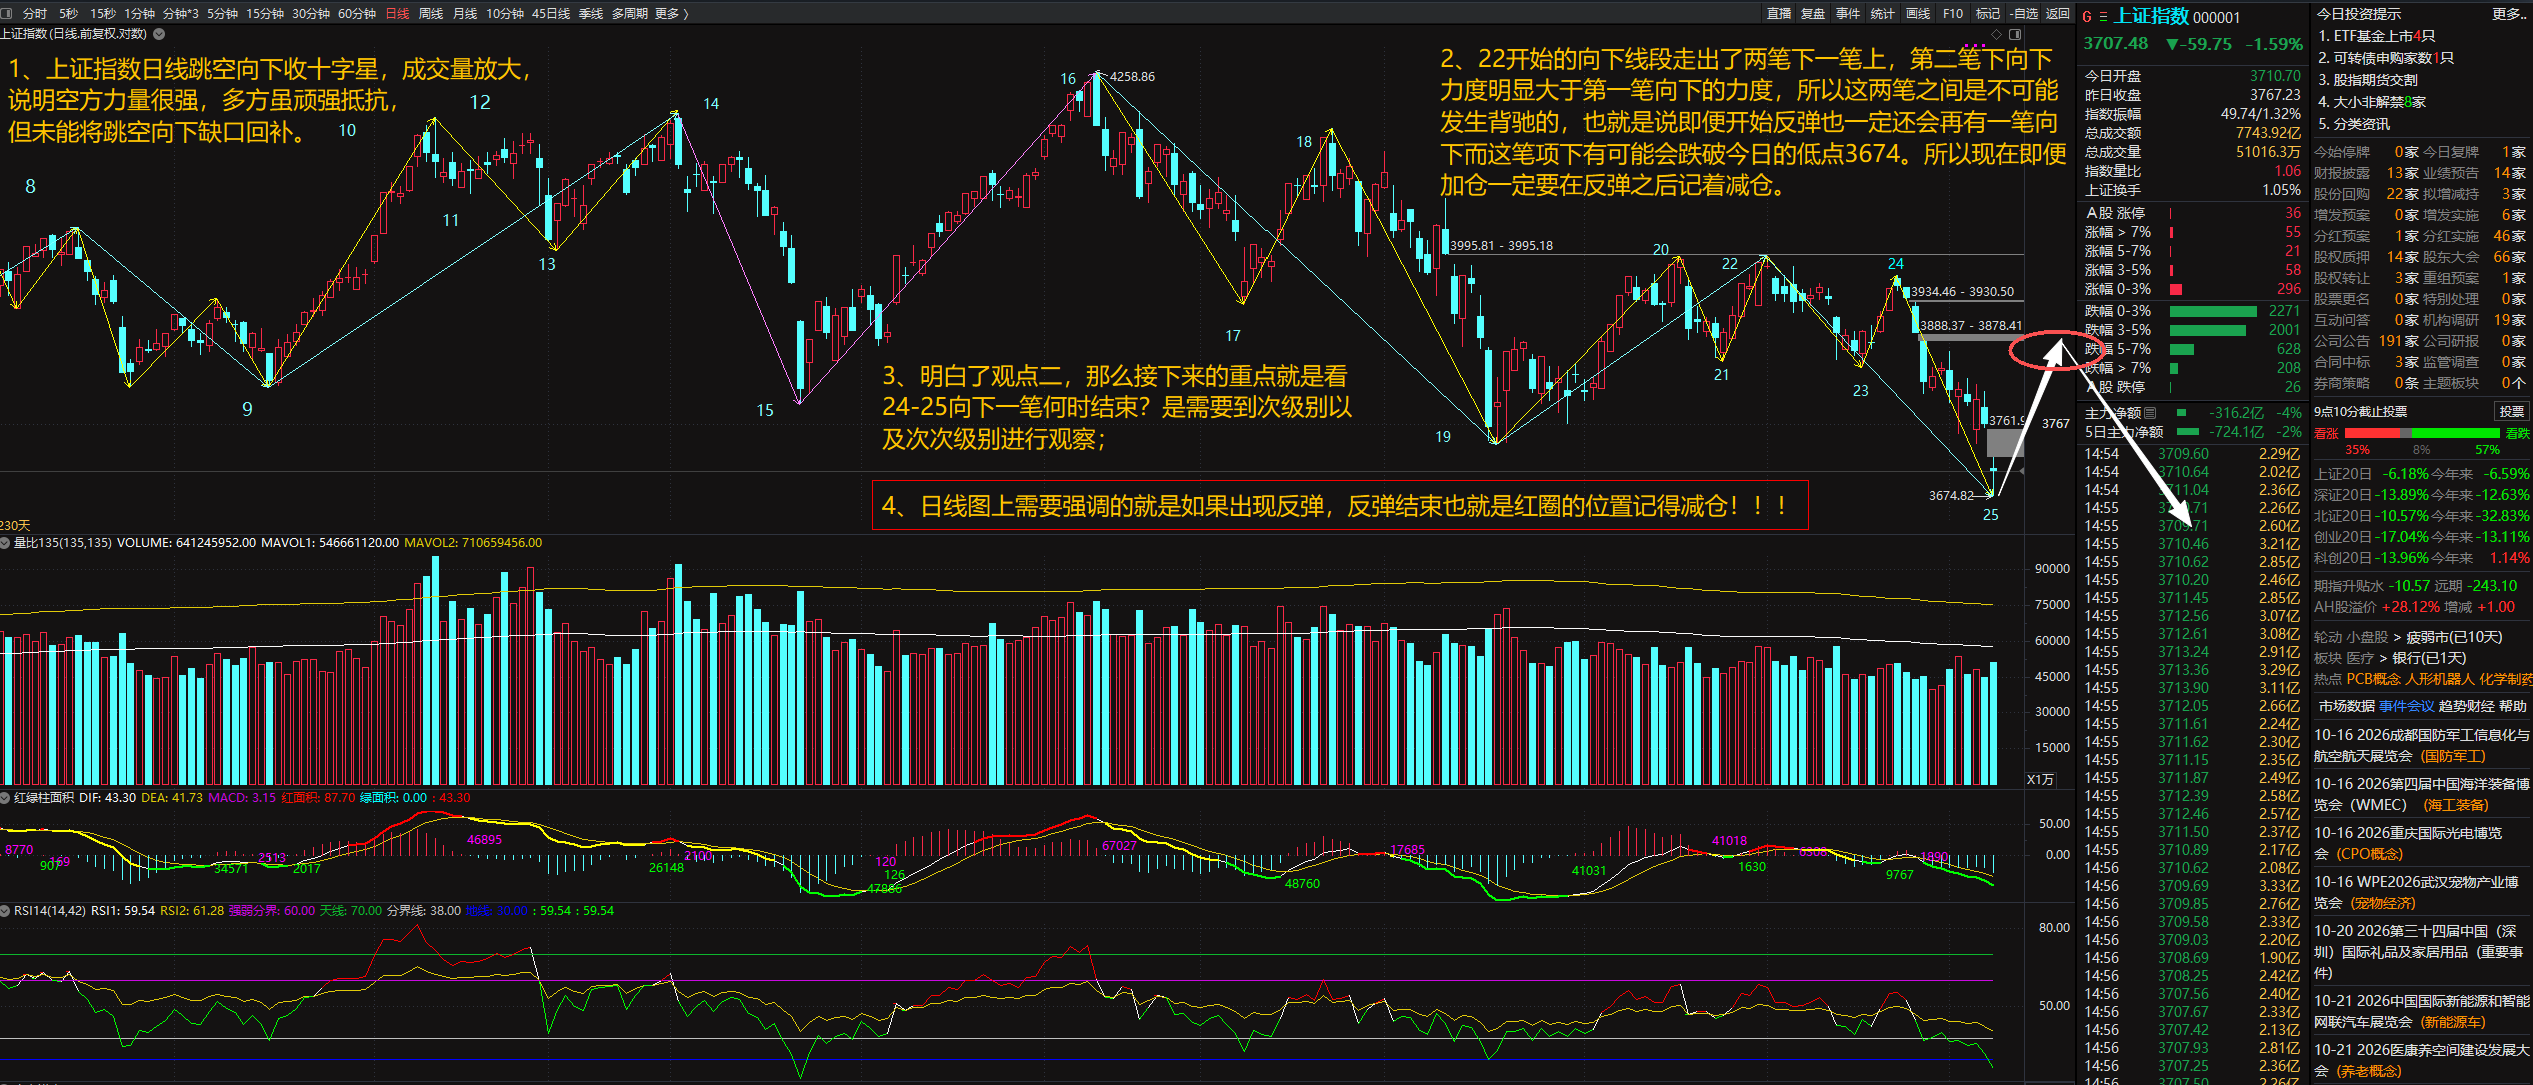2533x1085 pixels.
Task: Select the 月线 period tab
Action: [465, 13]
